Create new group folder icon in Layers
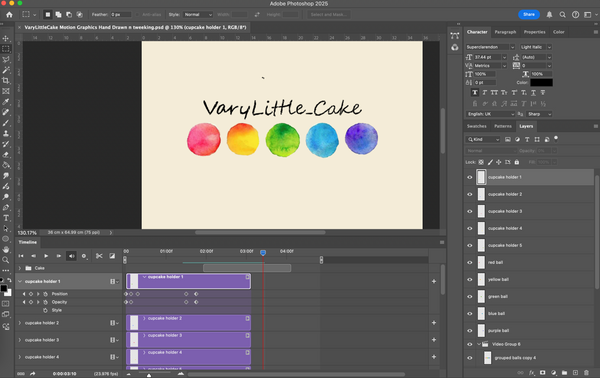Viewport: 600px width, 378px height. tap(564, 372)
